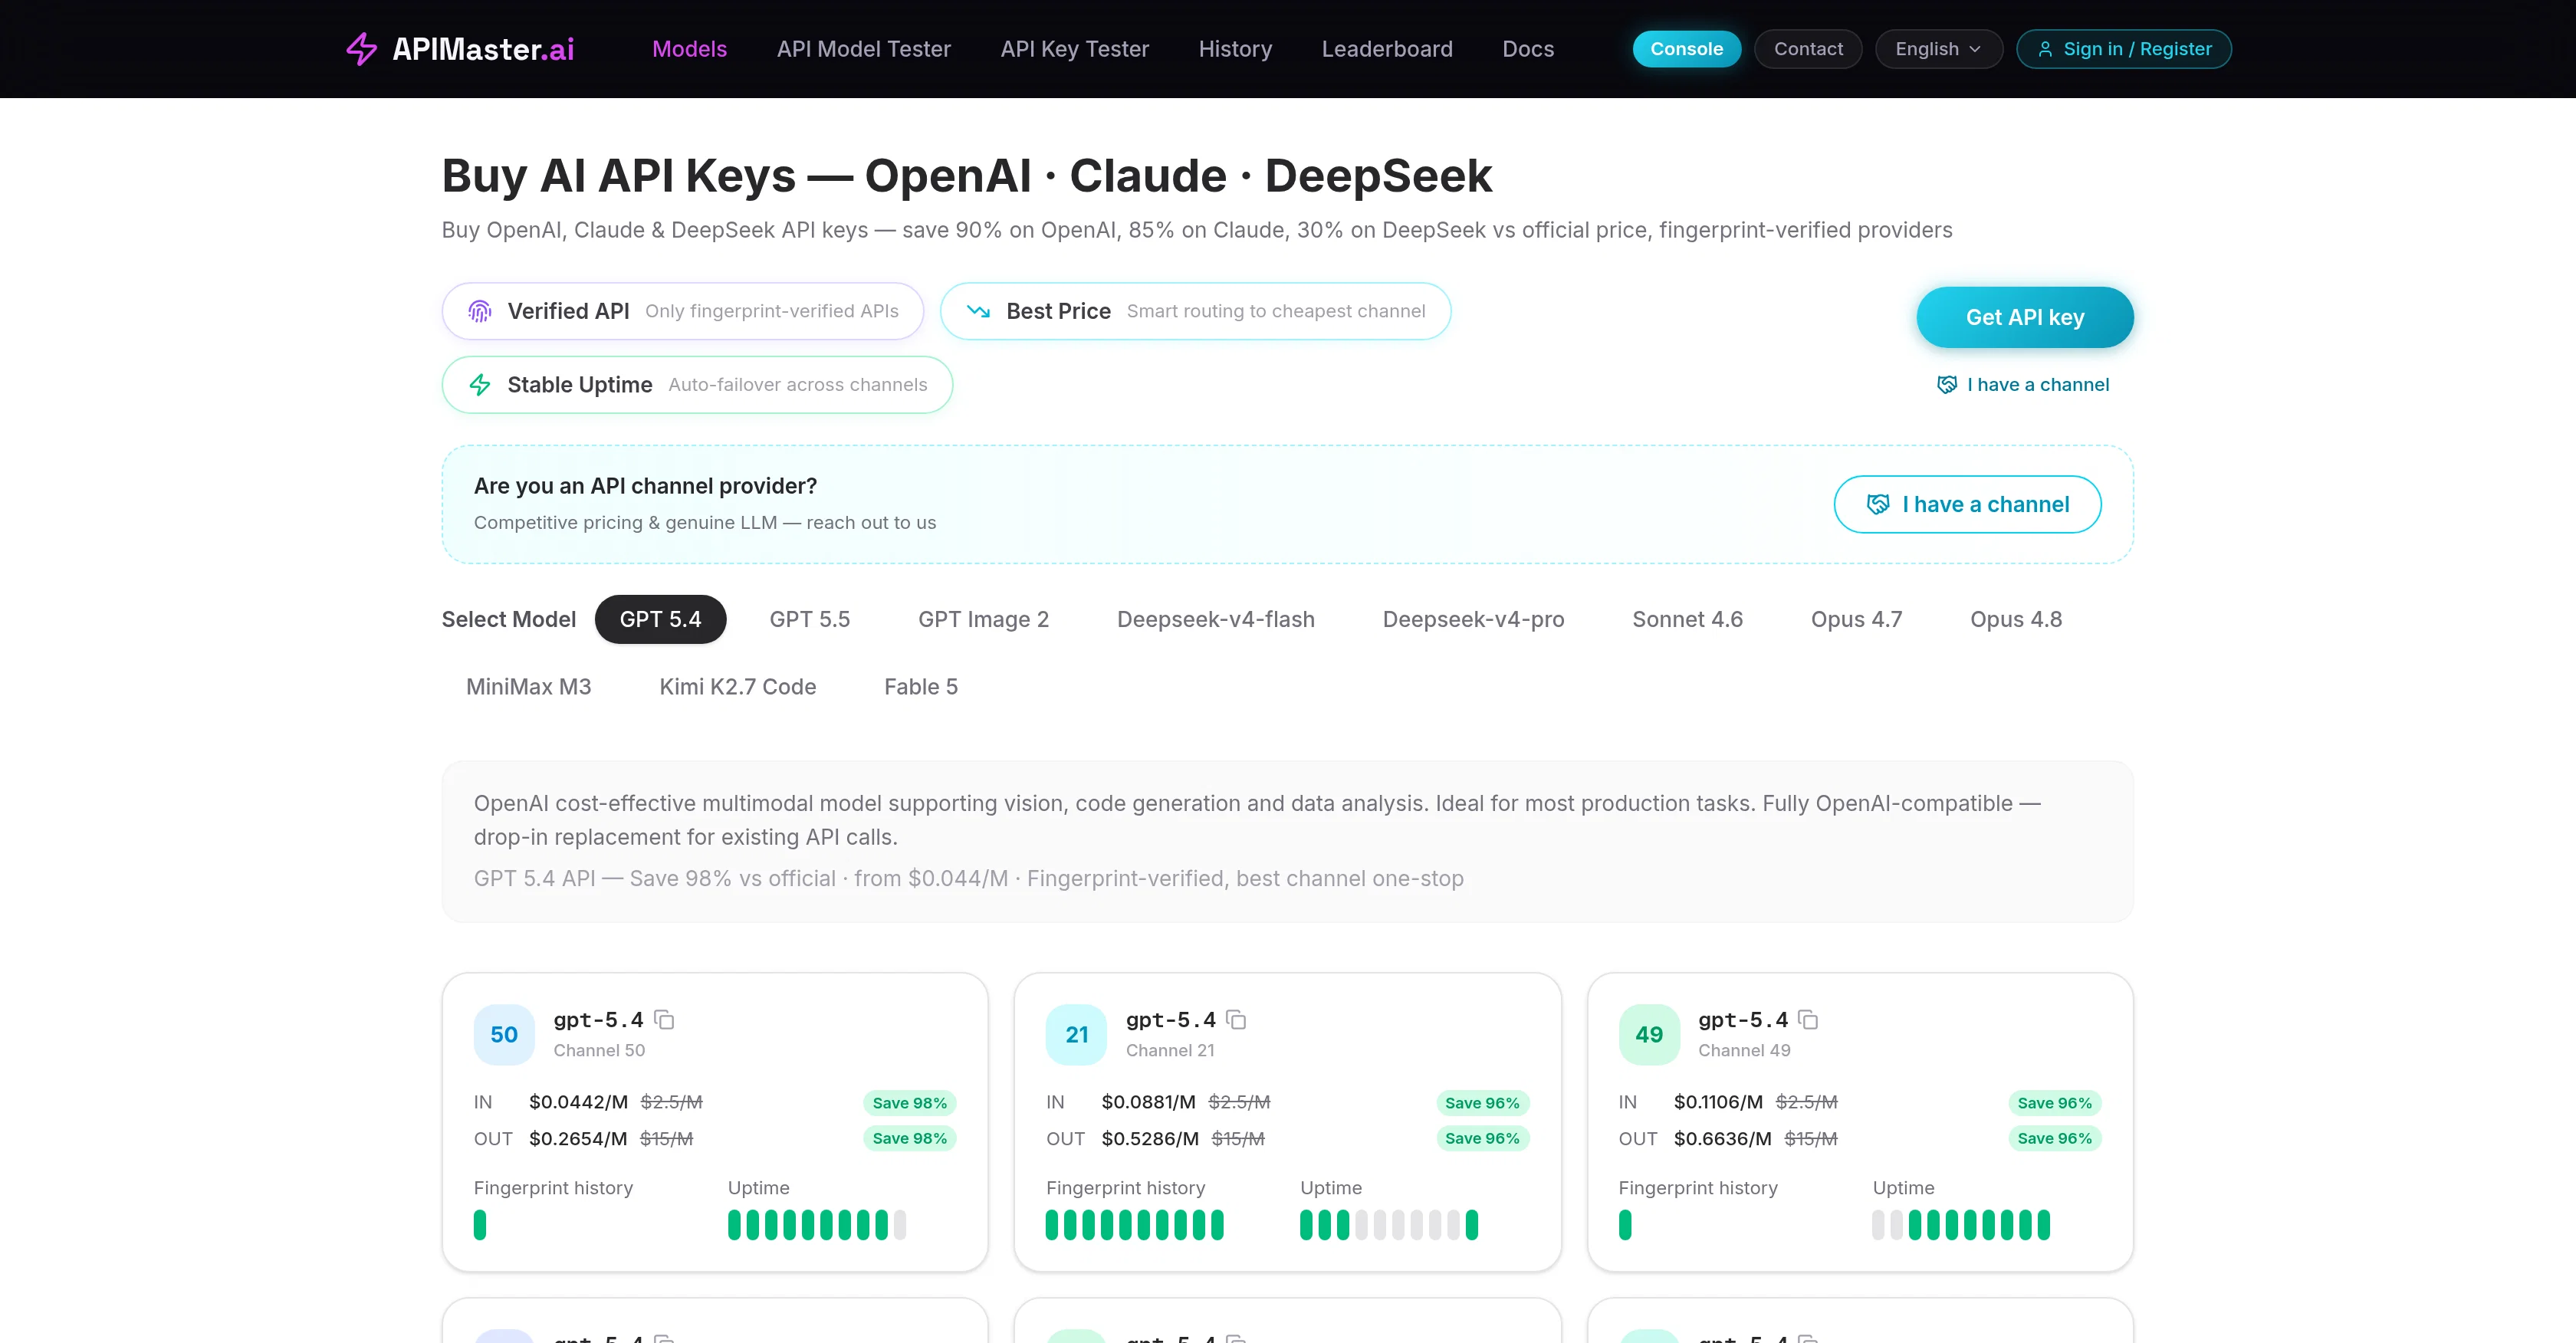Click the Contact button
Screen dimensions: 2576x1343
[x=1808, y=49]
